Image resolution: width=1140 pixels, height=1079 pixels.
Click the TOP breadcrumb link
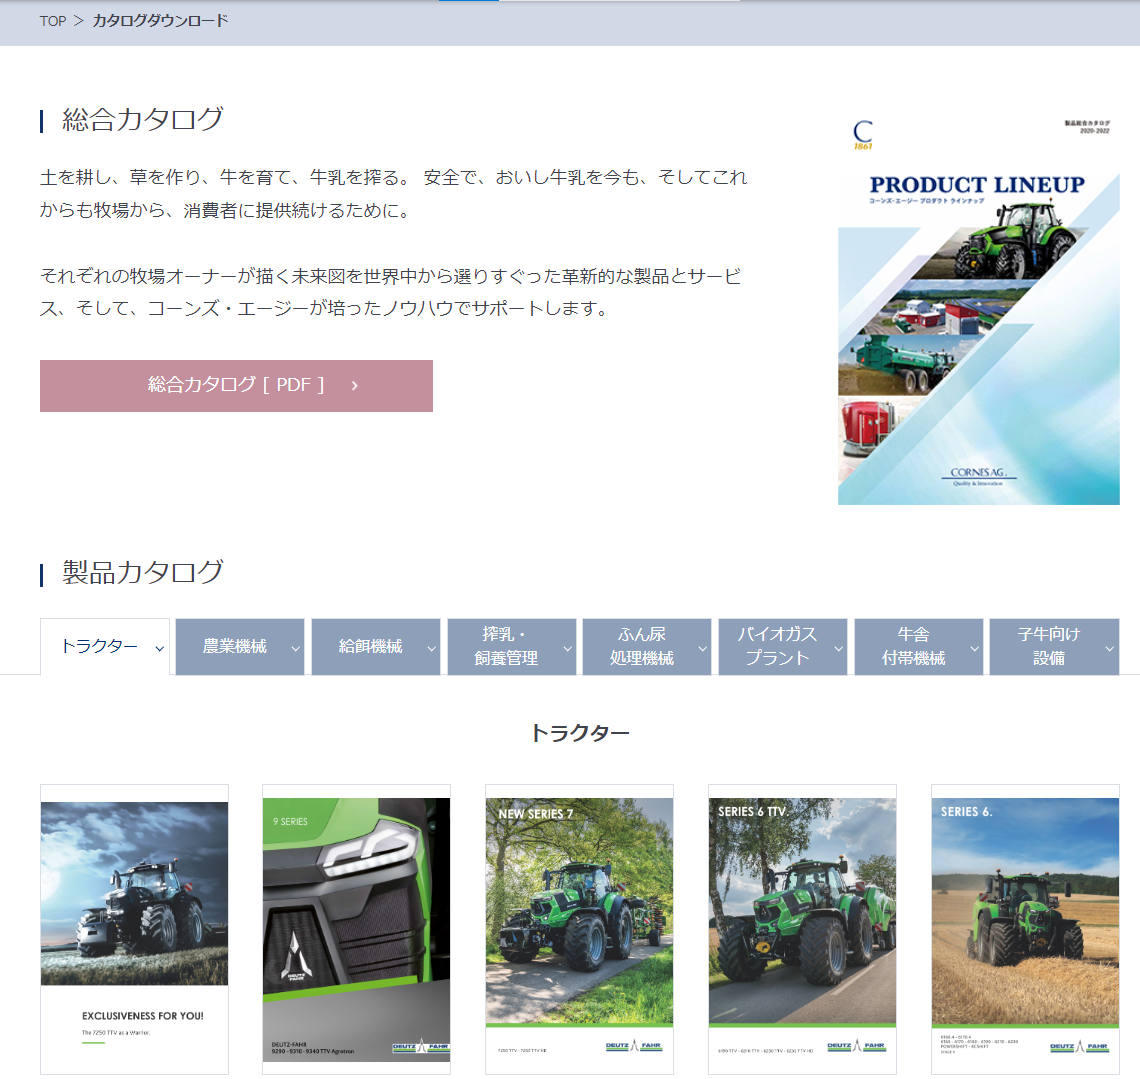click(52, 21)
